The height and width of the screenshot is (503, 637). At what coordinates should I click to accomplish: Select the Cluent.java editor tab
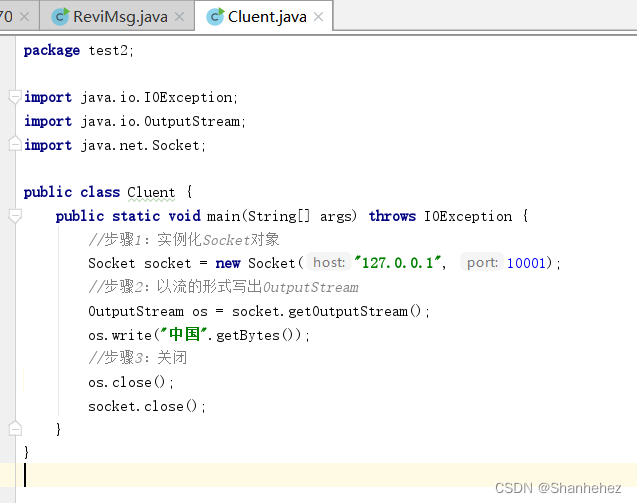(264, 17)
